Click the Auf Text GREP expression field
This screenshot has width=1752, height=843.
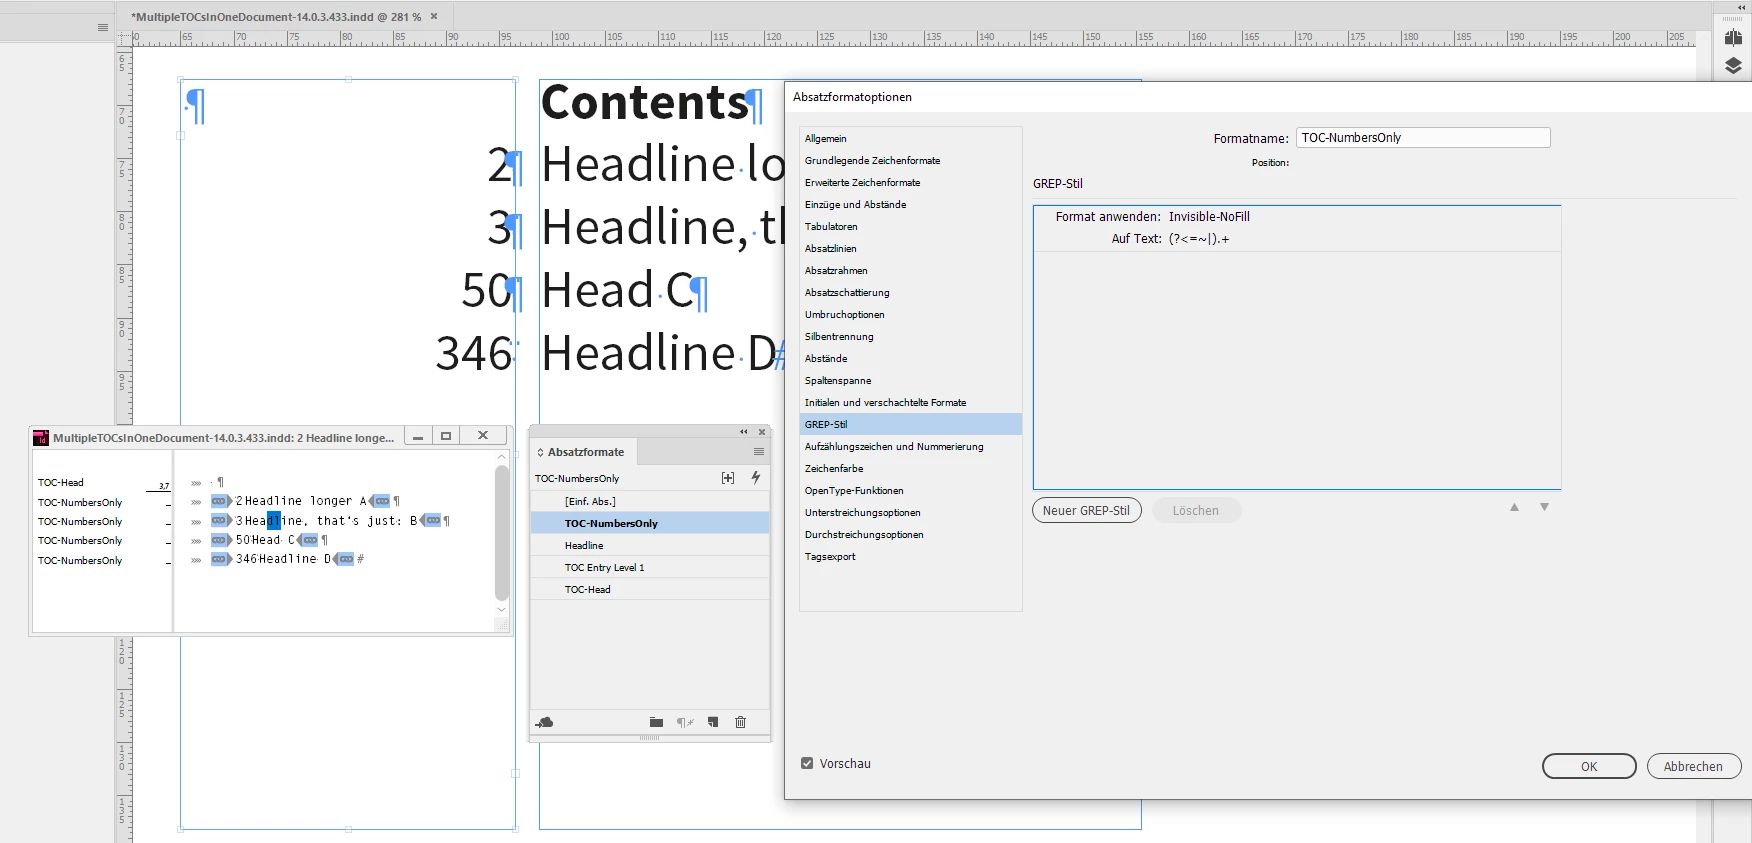[1199, 238]
